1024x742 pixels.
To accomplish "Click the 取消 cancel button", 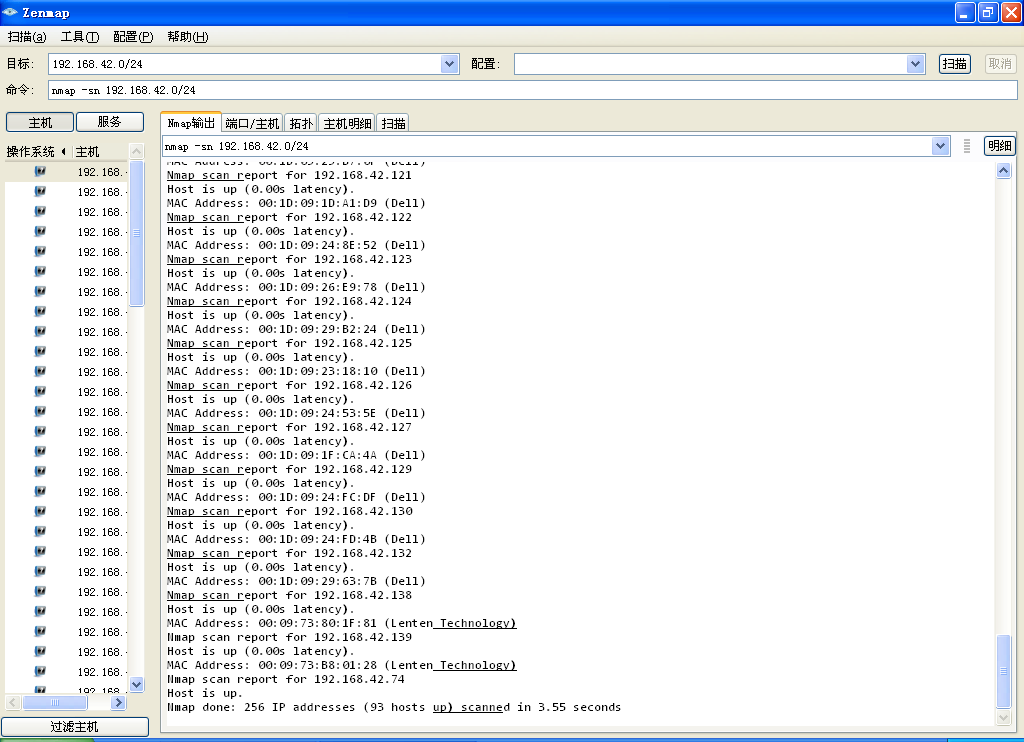I will click(x=1000, y=64).
